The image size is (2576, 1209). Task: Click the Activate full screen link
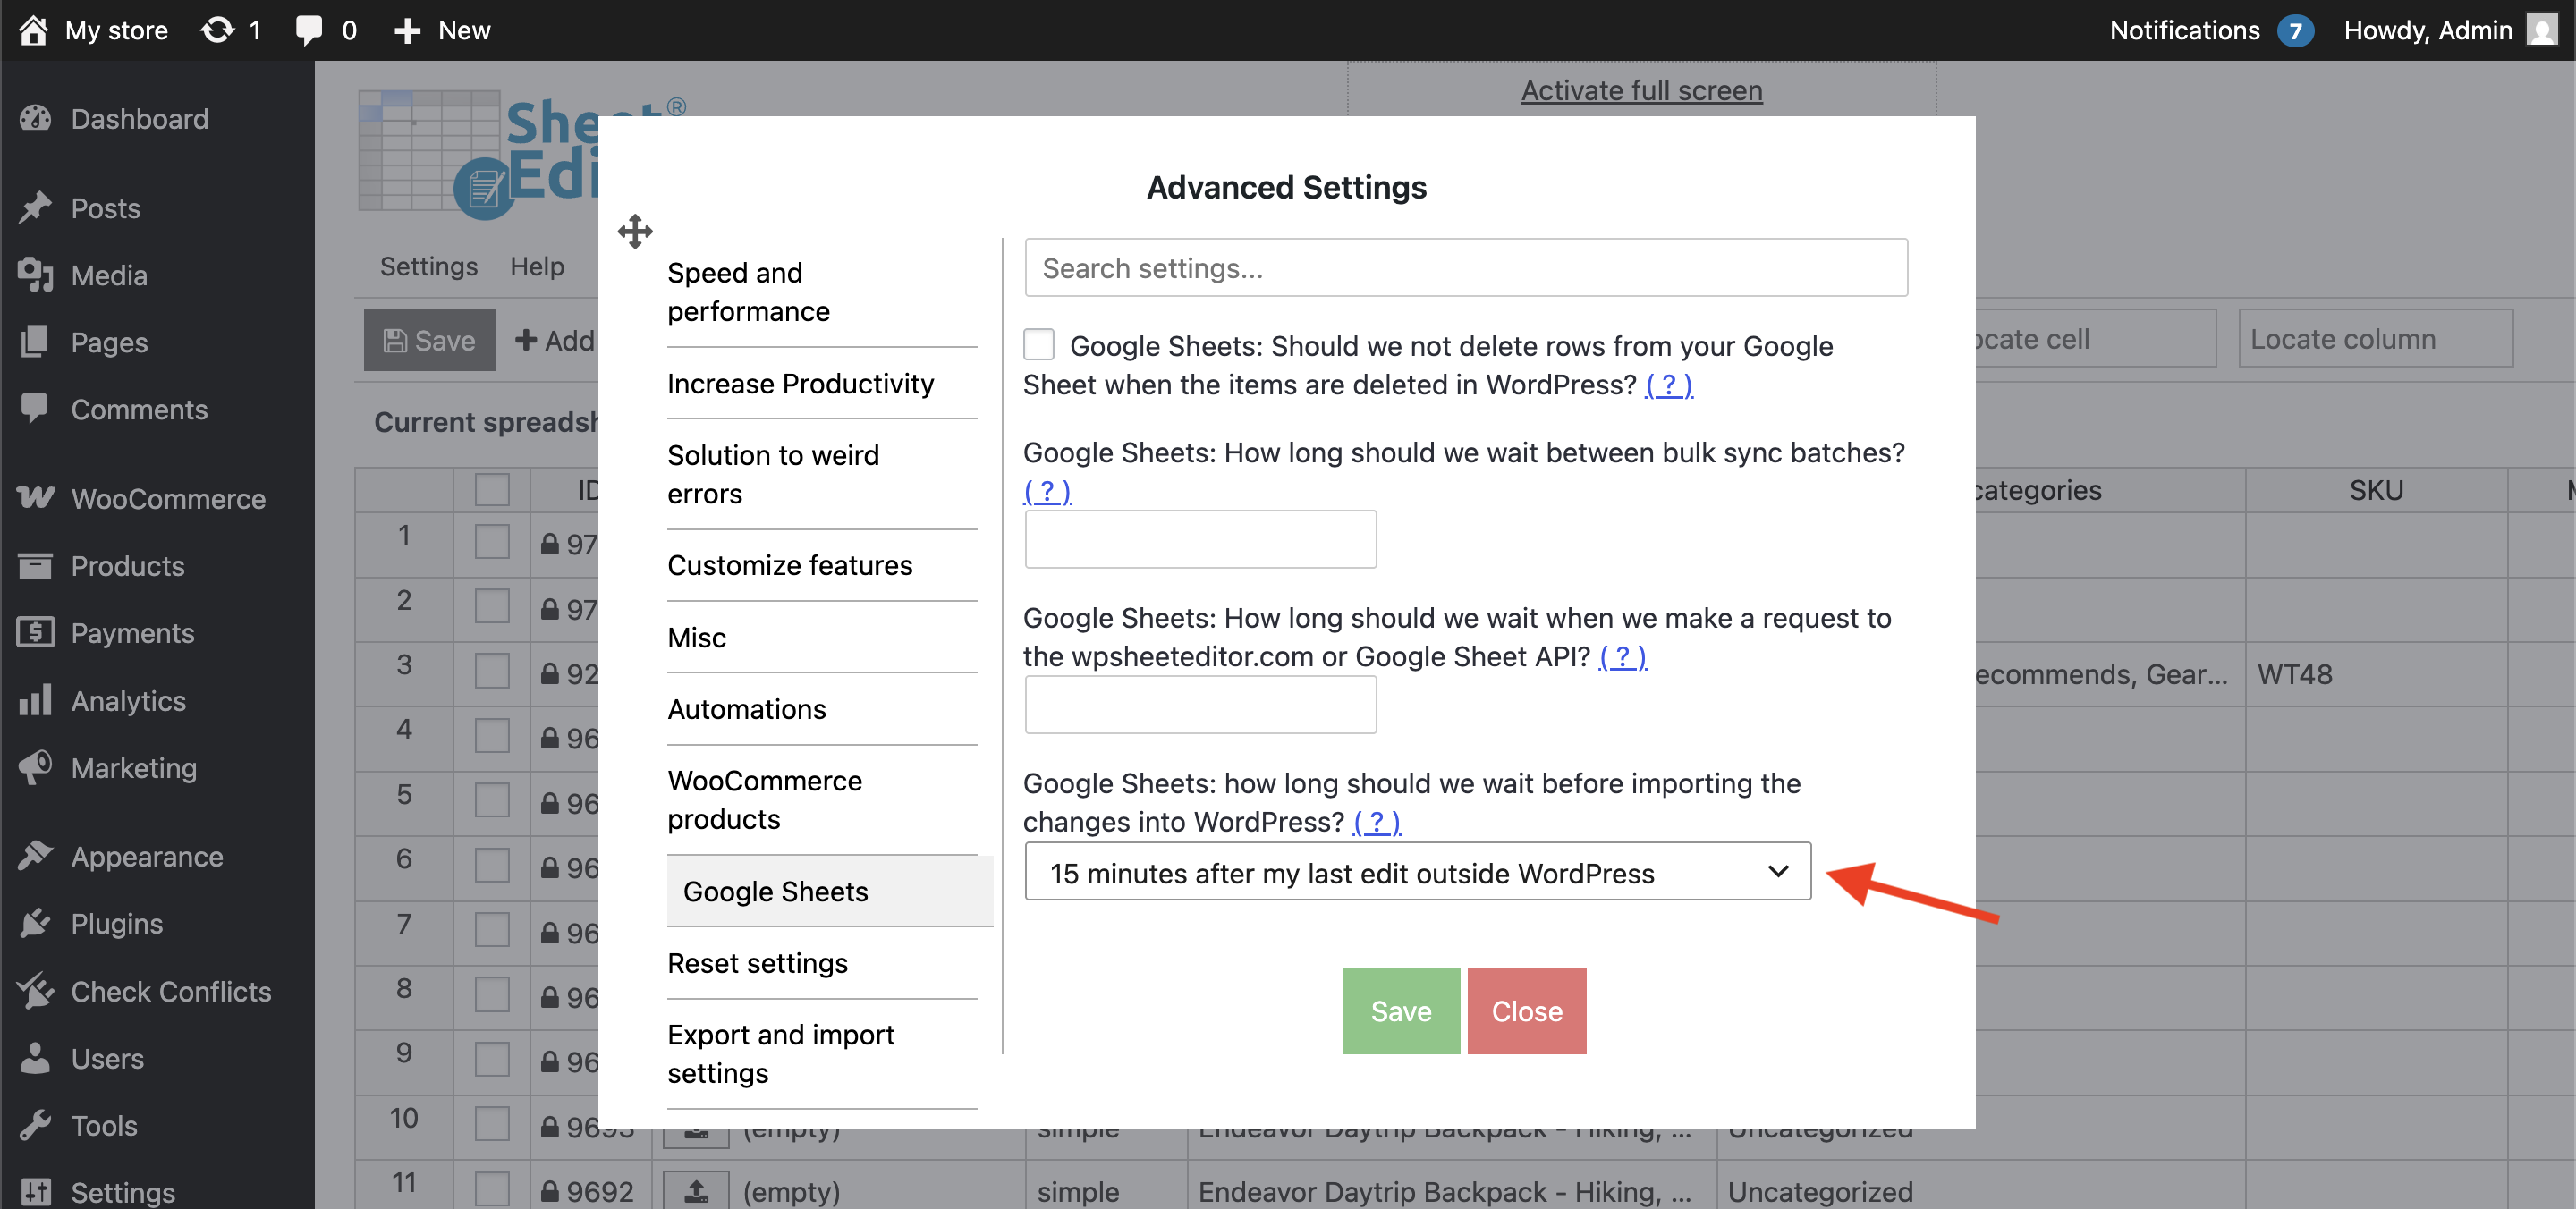(x=1641, y=90)
